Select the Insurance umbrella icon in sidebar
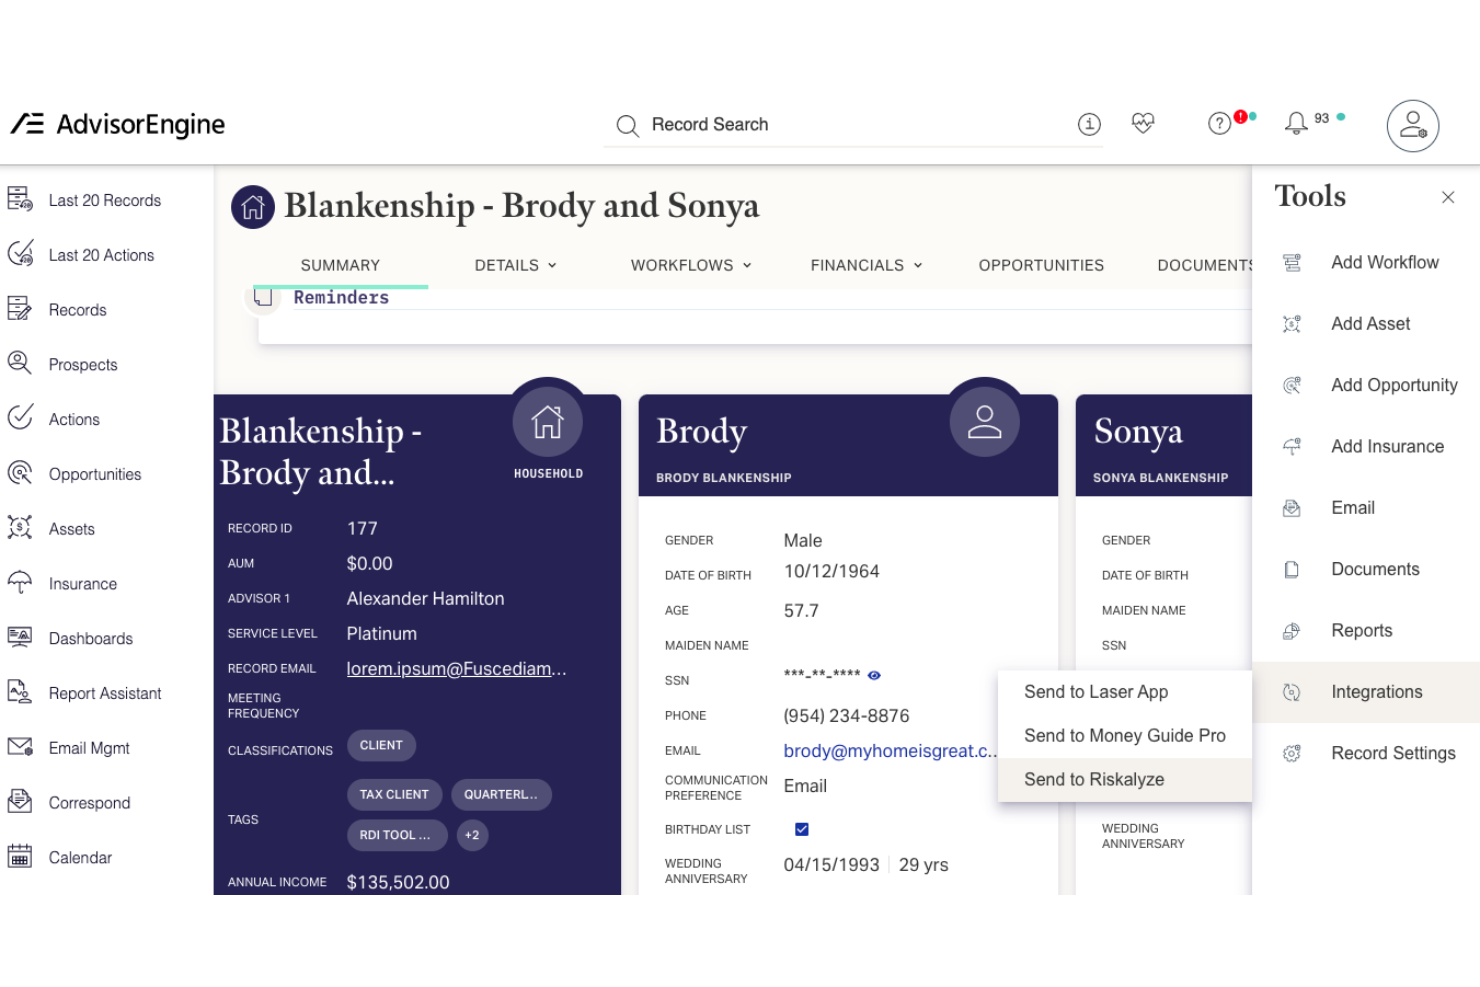Screen dimensions: 1480x987 point(20,583)
